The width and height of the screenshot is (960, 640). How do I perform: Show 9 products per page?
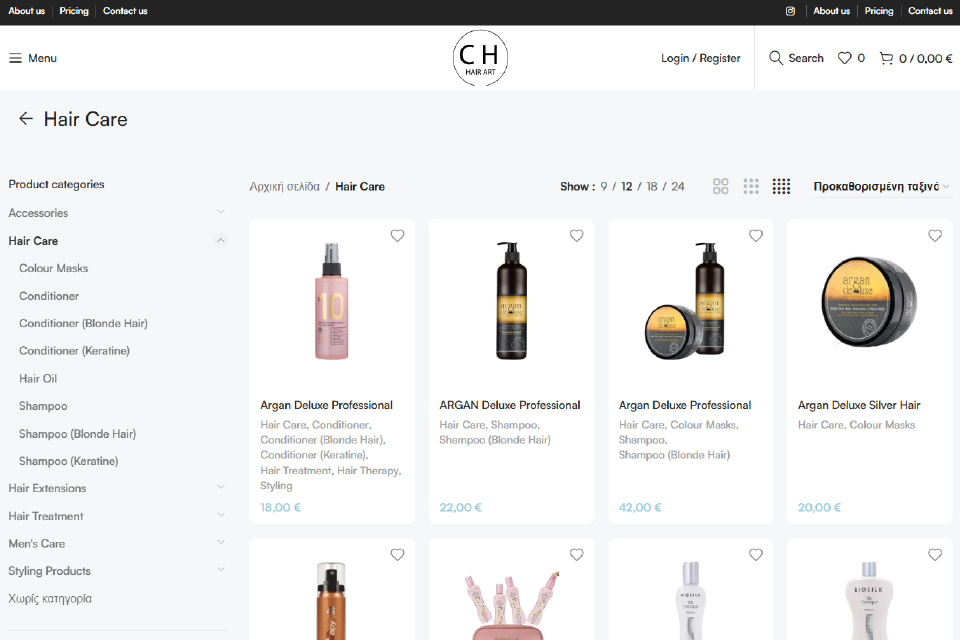[x=604, y=186]
